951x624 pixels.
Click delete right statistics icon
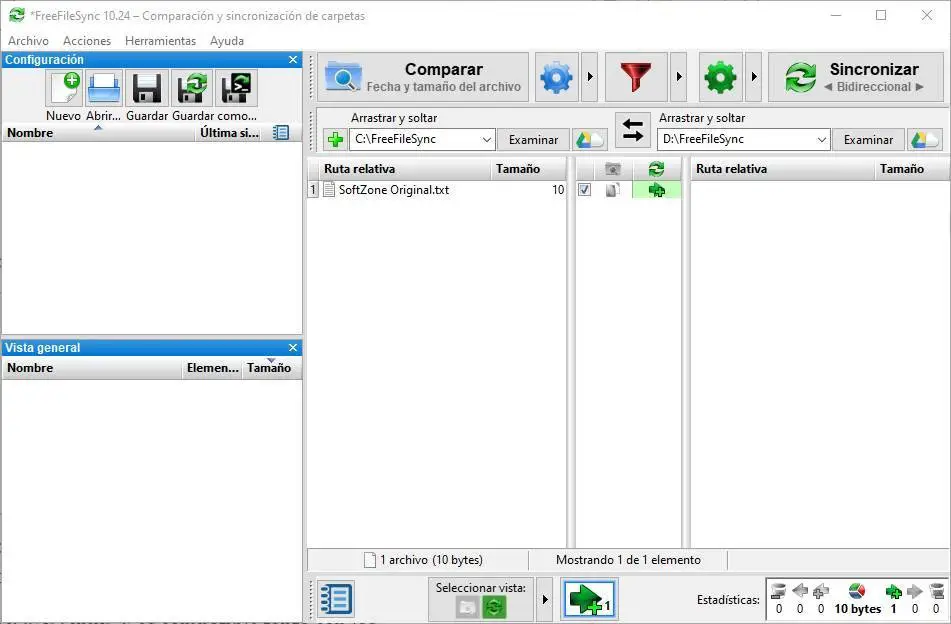point(936,591)
